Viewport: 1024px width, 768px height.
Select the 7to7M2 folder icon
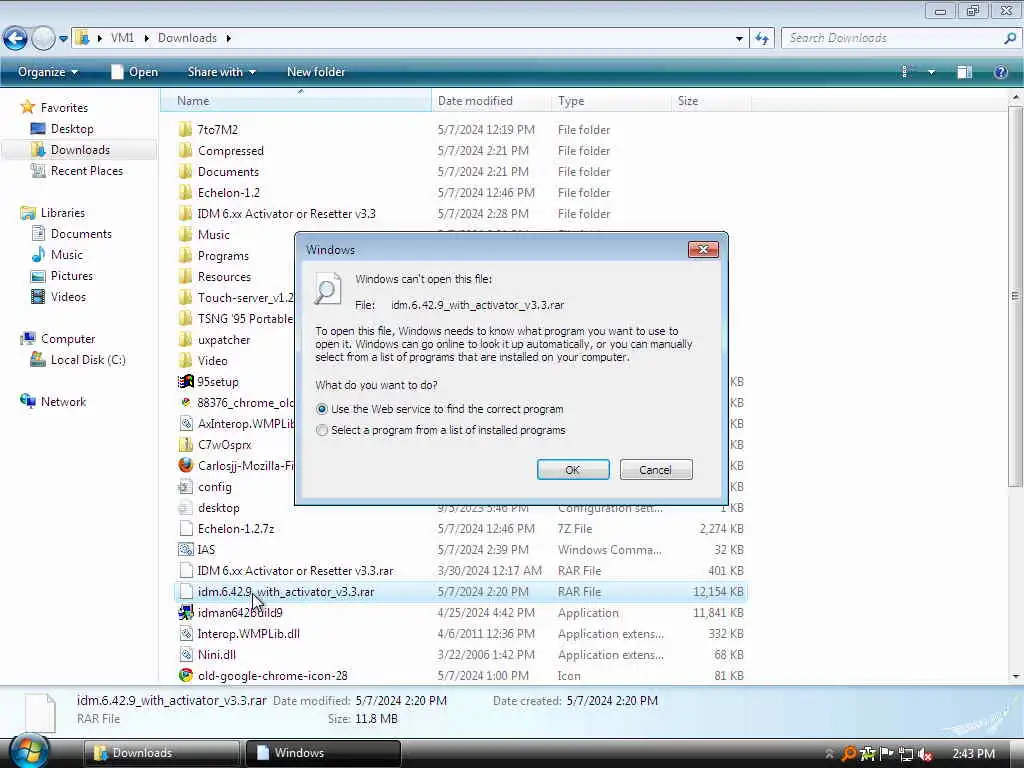185,129
